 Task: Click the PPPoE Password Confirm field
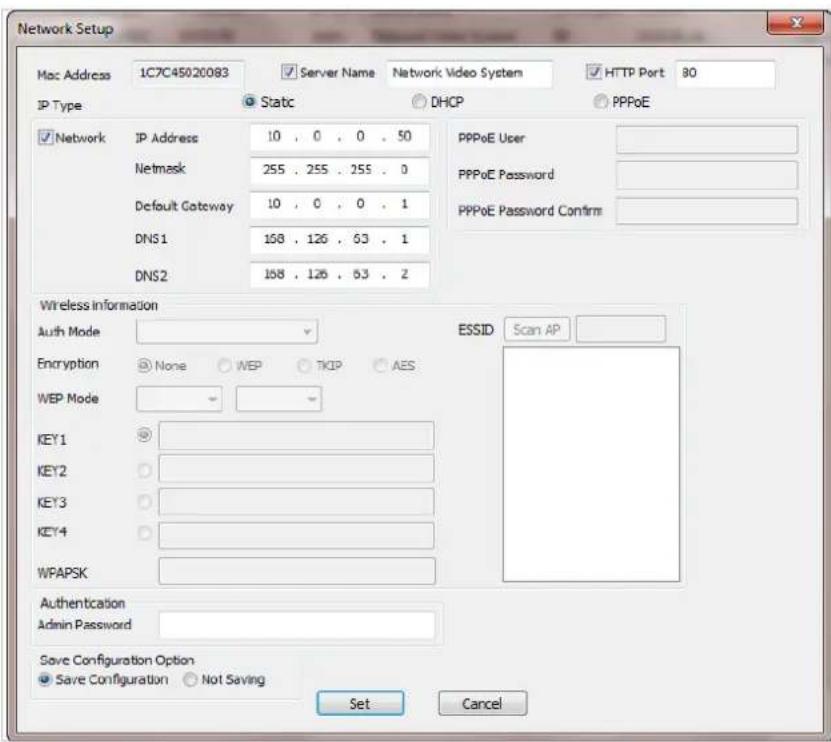(707, 211)
